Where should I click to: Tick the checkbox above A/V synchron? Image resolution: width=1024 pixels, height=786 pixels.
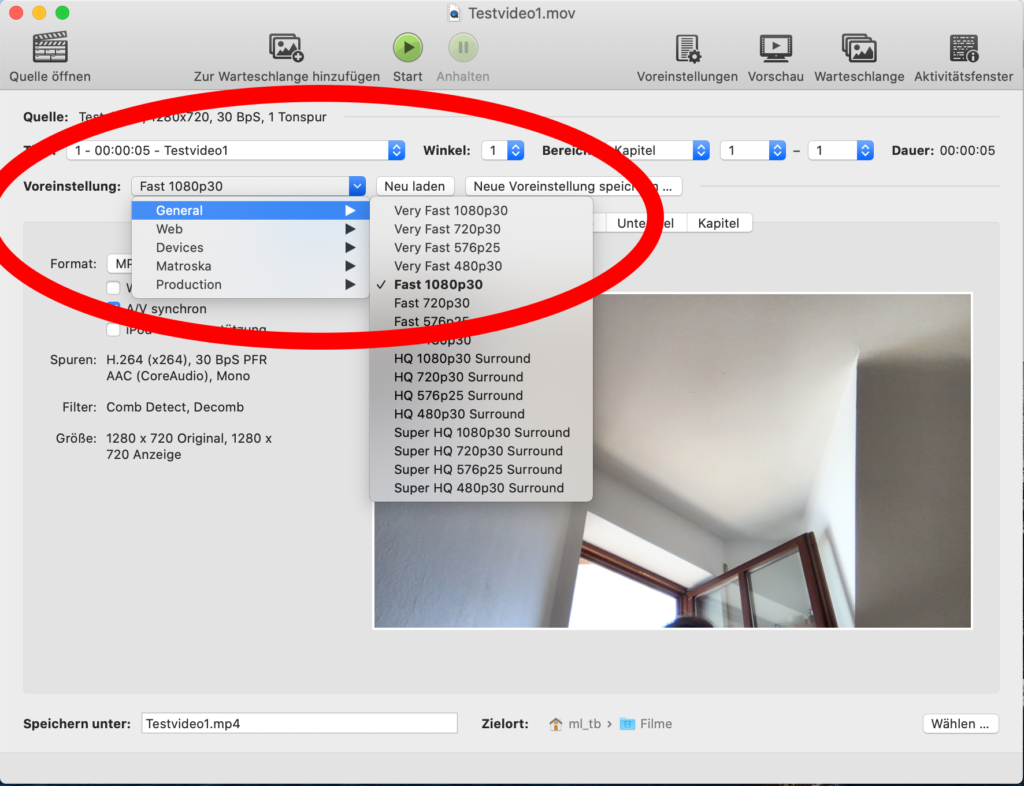(114, 288)
